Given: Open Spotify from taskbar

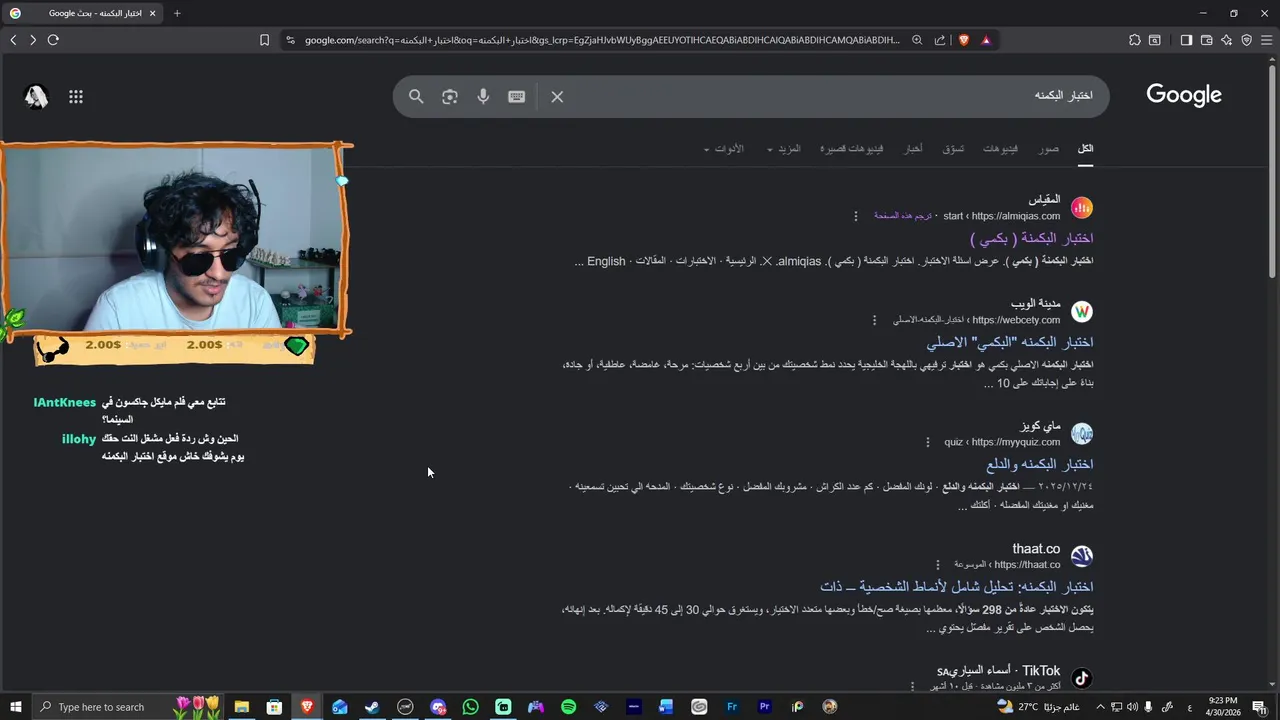Looking at the screenshot, I should coord(569,707).
